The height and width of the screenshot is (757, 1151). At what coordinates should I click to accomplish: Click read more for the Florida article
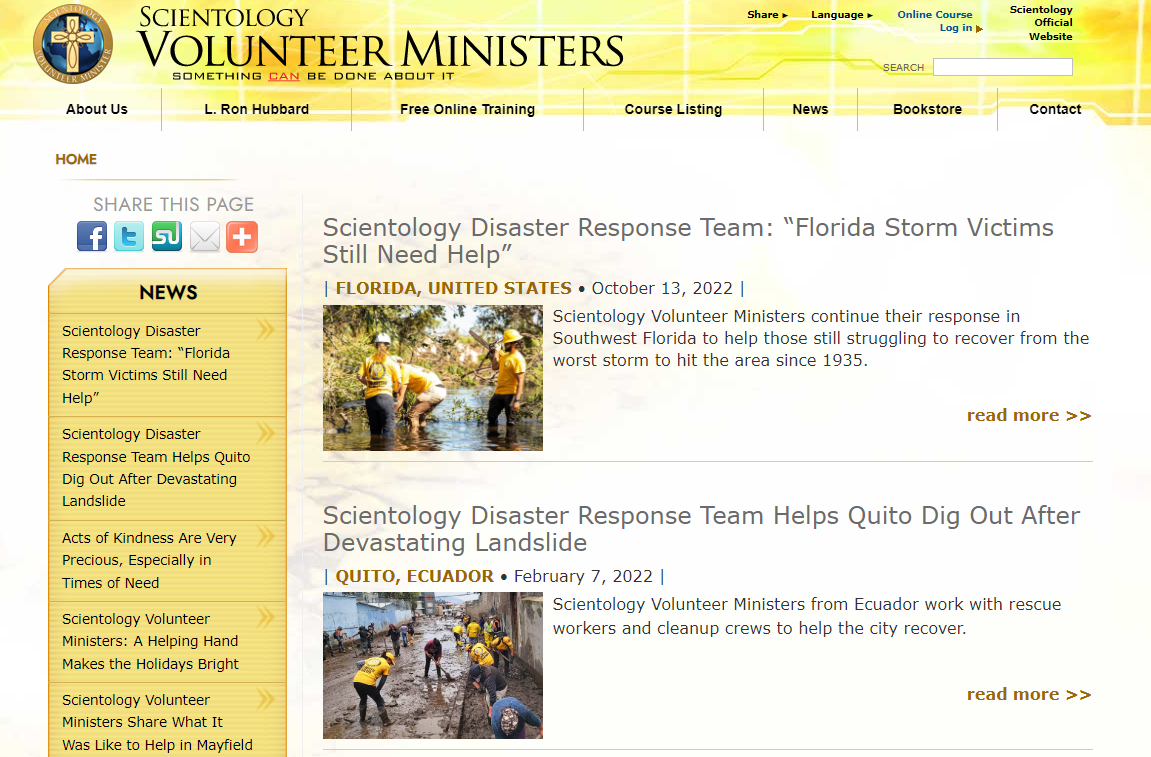coord(1029,416)
